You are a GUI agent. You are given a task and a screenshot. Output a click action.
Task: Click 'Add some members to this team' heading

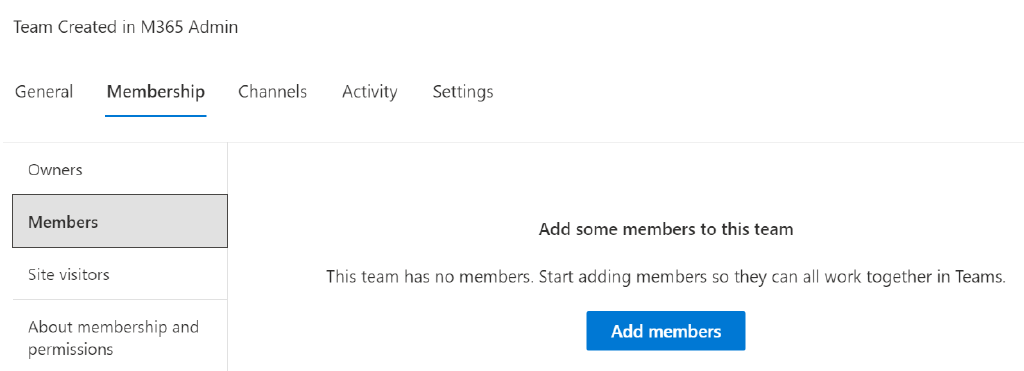click(x=665, y=229)
